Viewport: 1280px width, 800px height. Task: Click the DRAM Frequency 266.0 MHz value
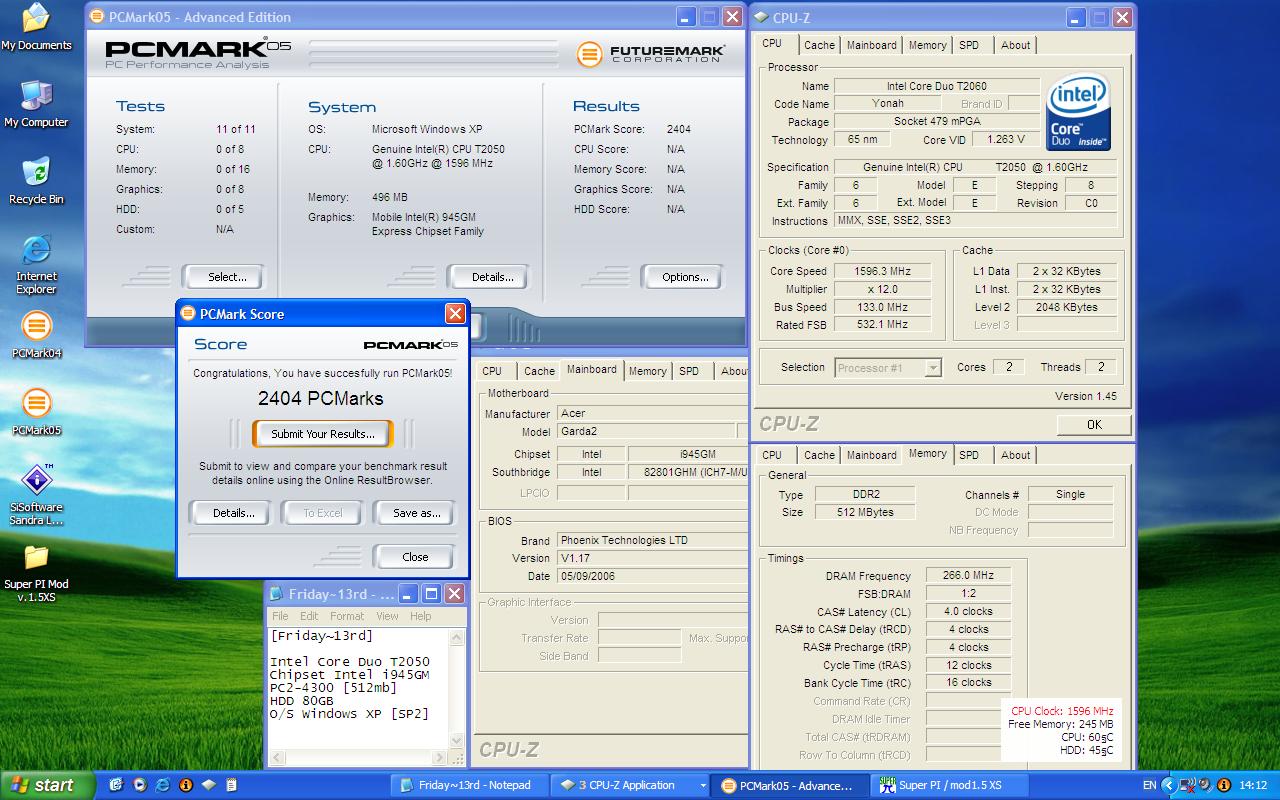tap(968, 575)
